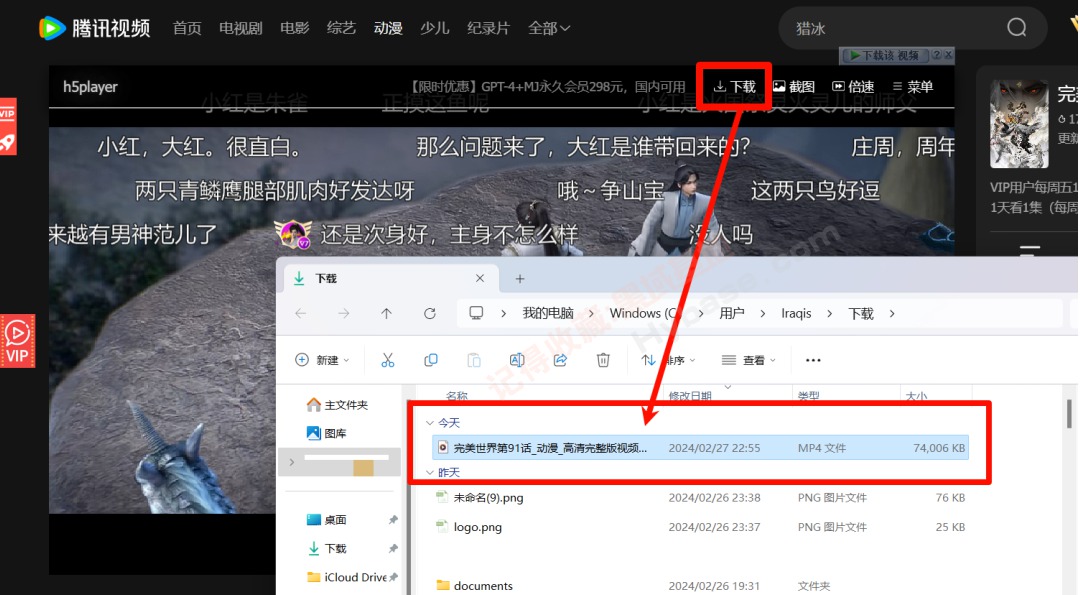
Task: Open the 电影 movies tab
Action: coord(294,28)
